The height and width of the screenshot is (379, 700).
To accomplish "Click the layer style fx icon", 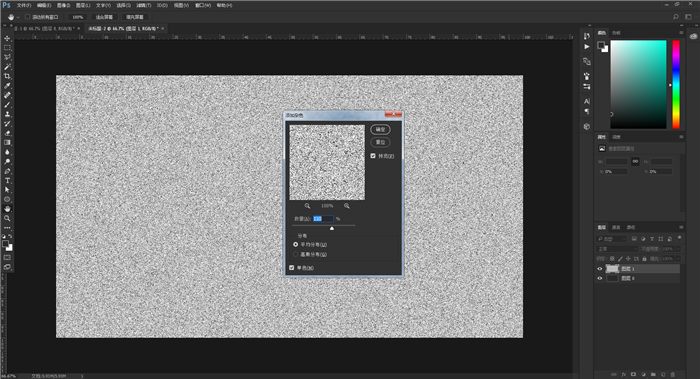I will (x=624, y=375).
